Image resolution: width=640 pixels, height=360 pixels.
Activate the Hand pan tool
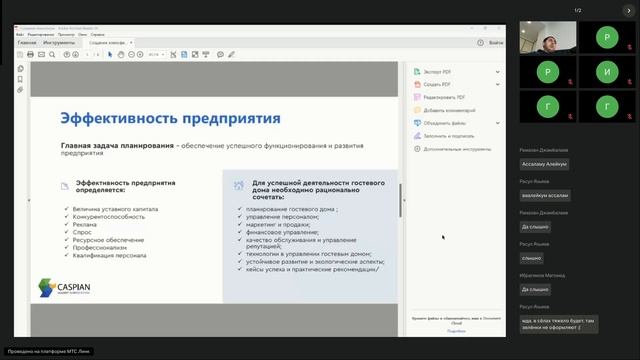(x=121, y=54)
